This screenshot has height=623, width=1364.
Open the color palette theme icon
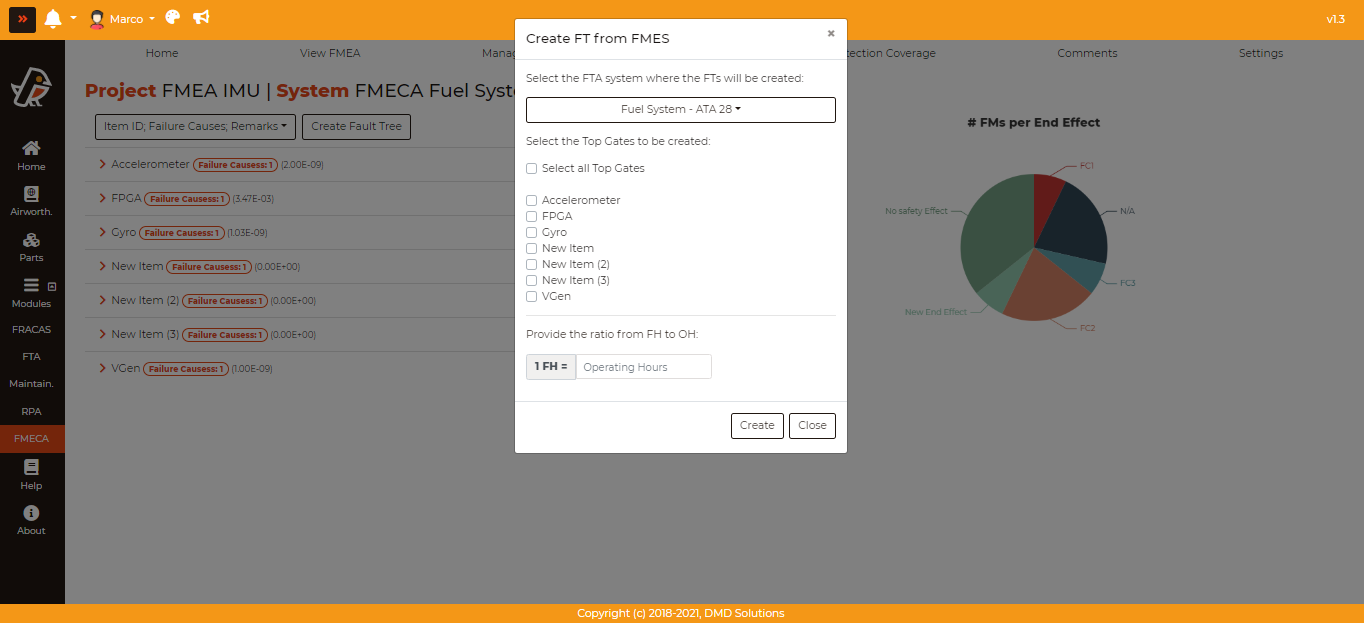click(173, 18)
